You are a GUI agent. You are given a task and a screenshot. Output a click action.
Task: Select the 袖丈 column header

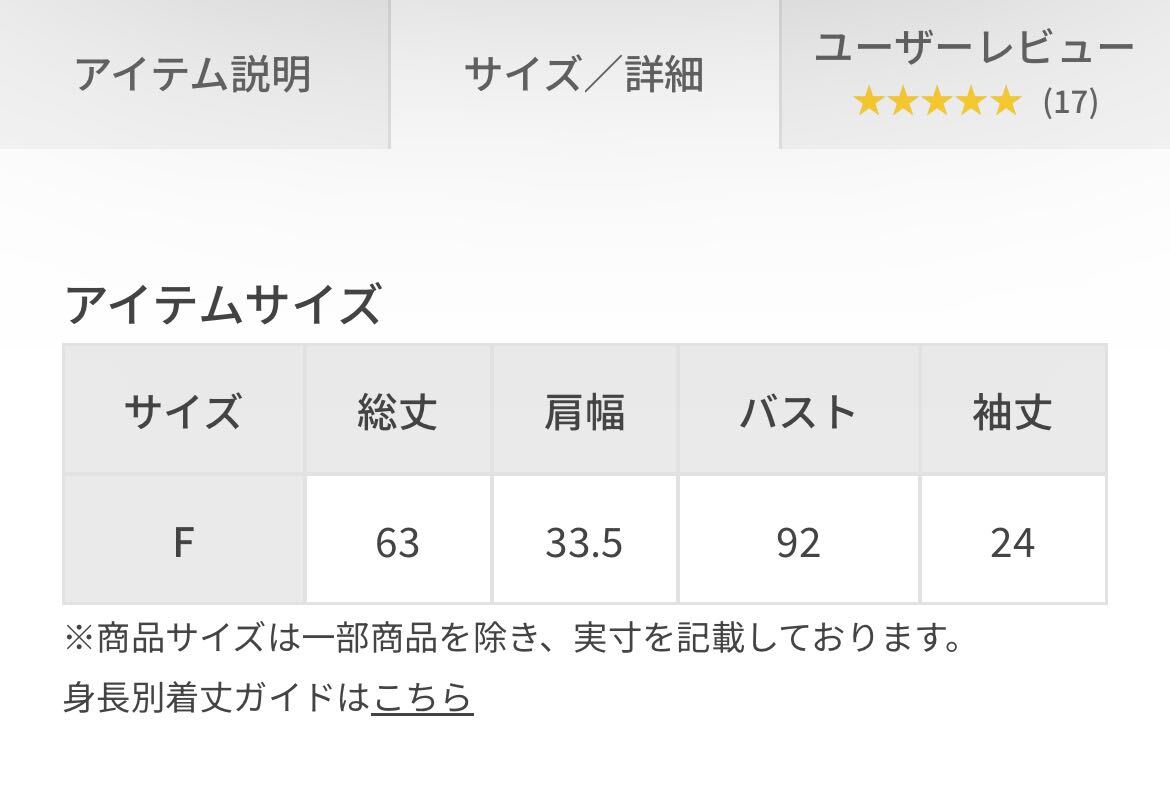point(1012,411)
